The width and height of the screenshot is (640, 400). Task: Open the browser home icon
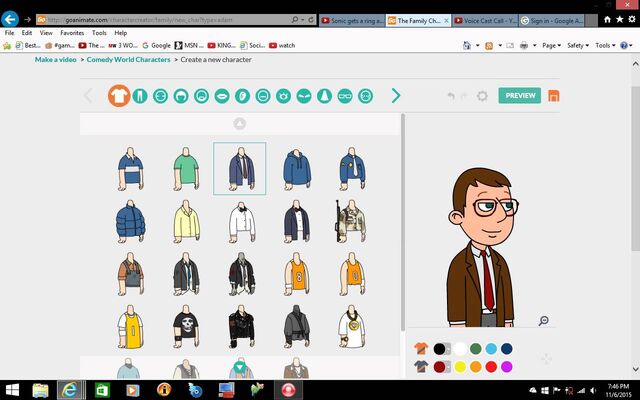[x=607, y=19]
